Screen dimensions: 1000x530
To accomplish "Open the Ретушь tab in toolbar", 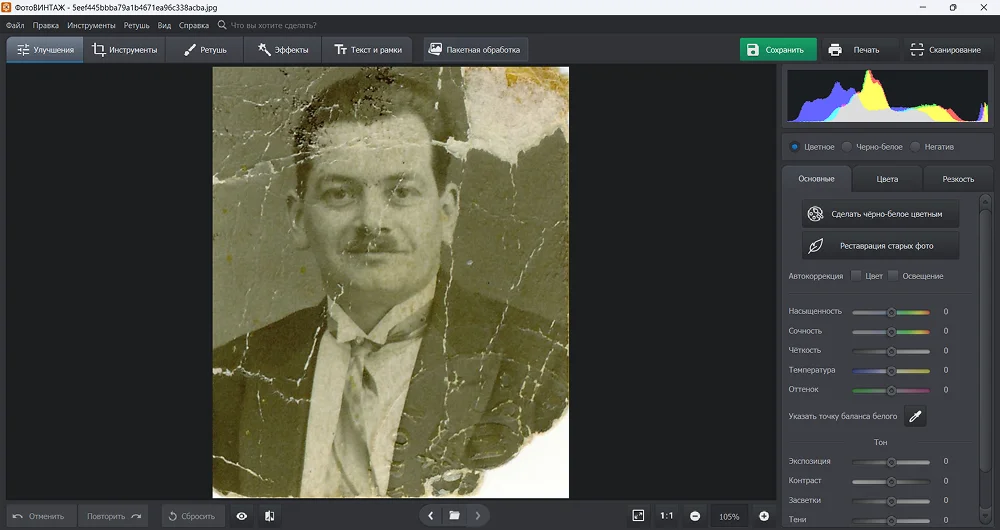I will (x=206, y=50).
